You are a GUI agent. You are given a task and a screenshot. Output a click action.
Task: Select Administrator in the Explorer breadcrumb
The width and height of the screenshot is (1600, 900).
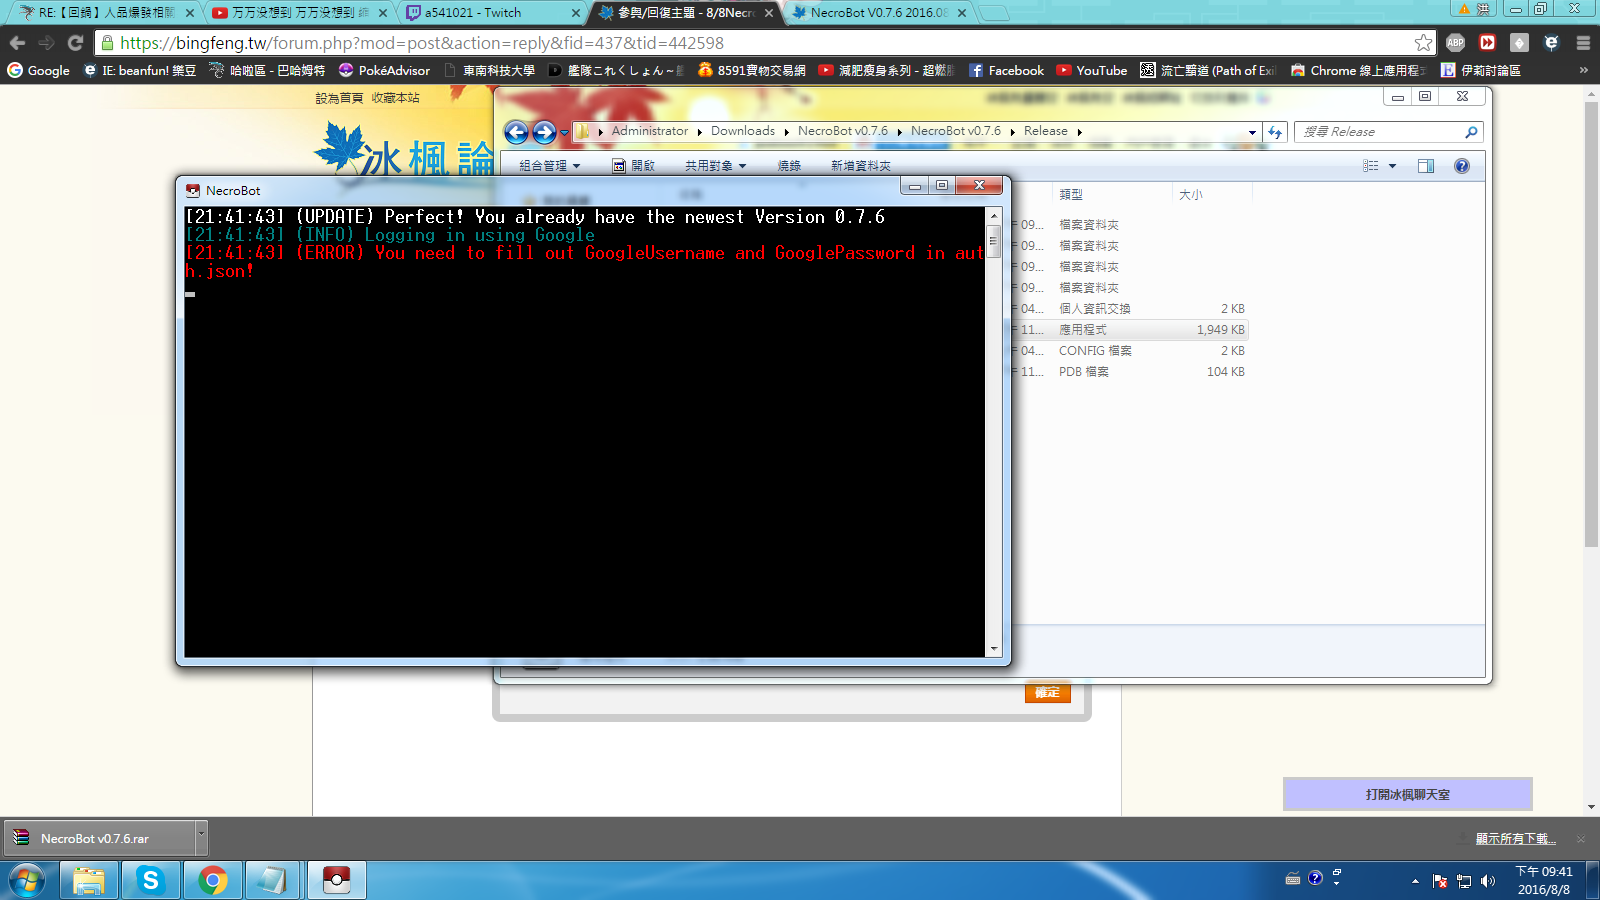(650, 131)
